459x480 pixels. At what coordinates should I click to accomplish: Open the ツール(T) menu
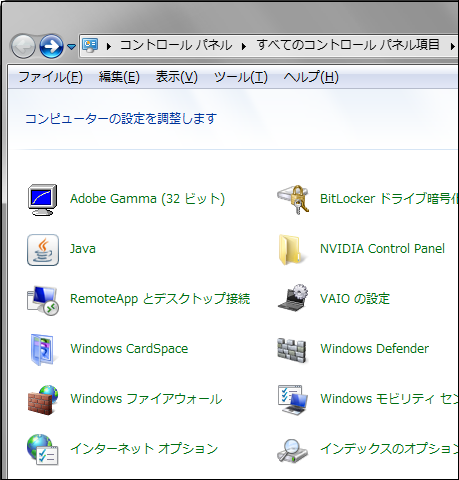(241, 77)
